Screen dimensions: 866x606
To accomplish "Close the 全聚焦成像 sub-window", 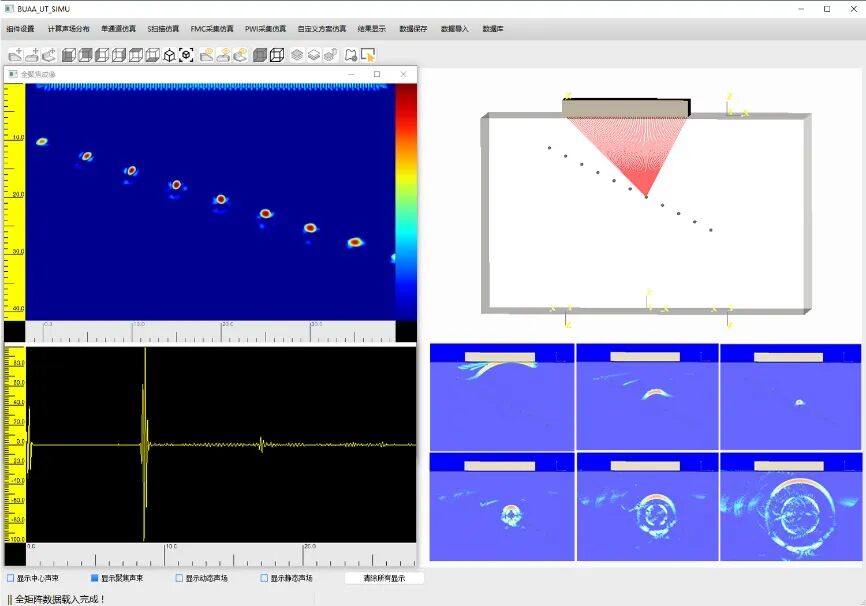I will pos(404,74).
